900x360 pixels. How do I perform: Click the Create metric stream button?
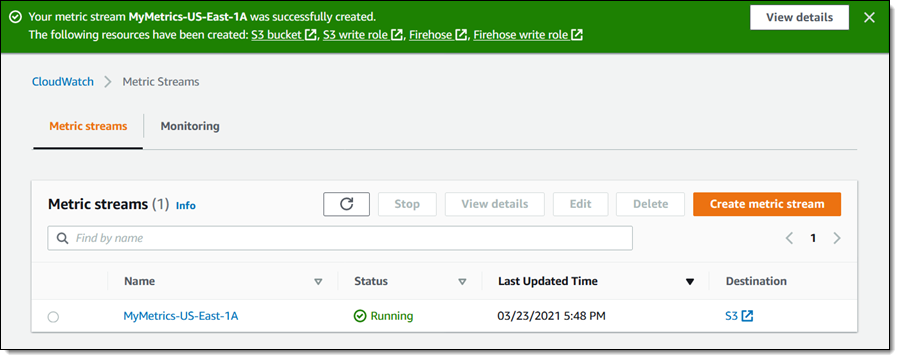point(767,204)
